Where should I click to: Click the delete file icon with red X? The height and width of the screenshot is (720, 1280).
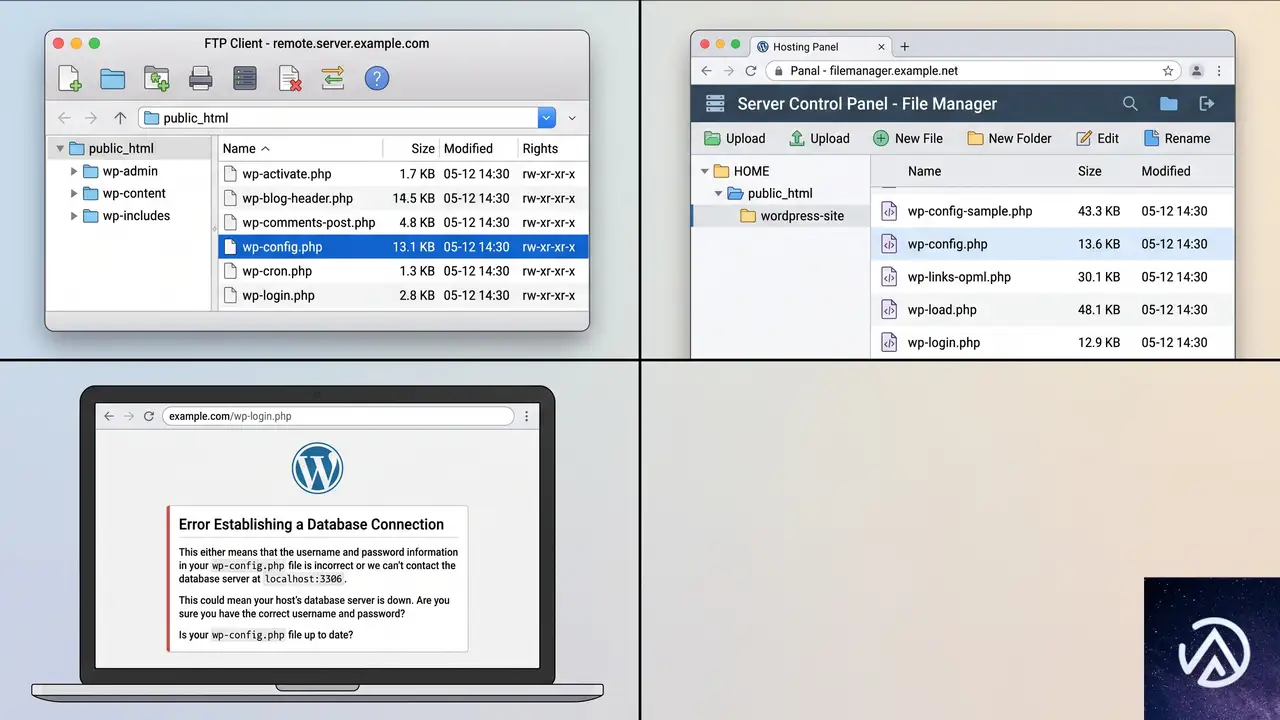(290, 79)
